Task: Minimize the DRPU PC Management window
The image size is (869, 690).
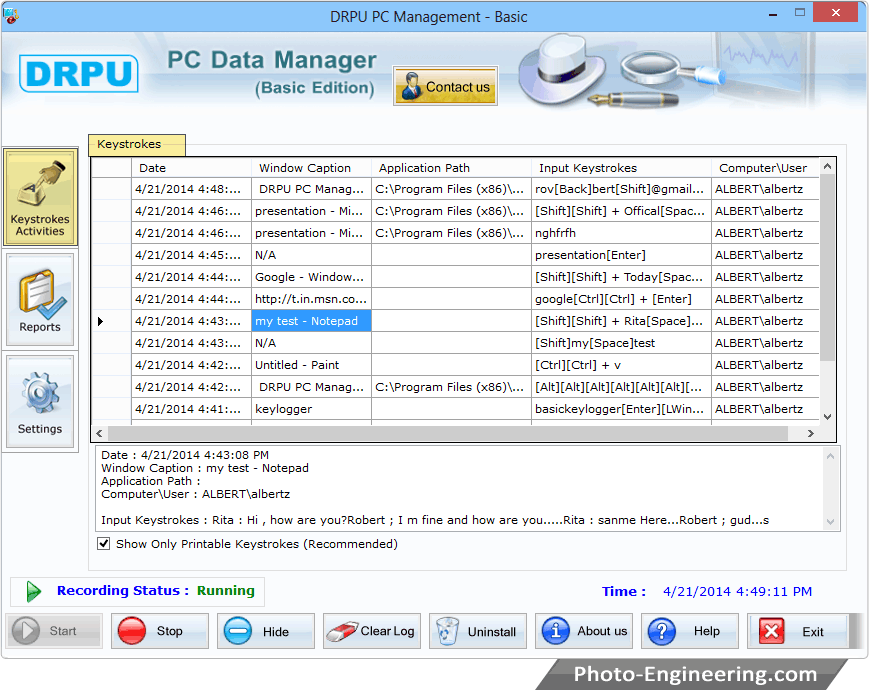Action: click(773, 14)
